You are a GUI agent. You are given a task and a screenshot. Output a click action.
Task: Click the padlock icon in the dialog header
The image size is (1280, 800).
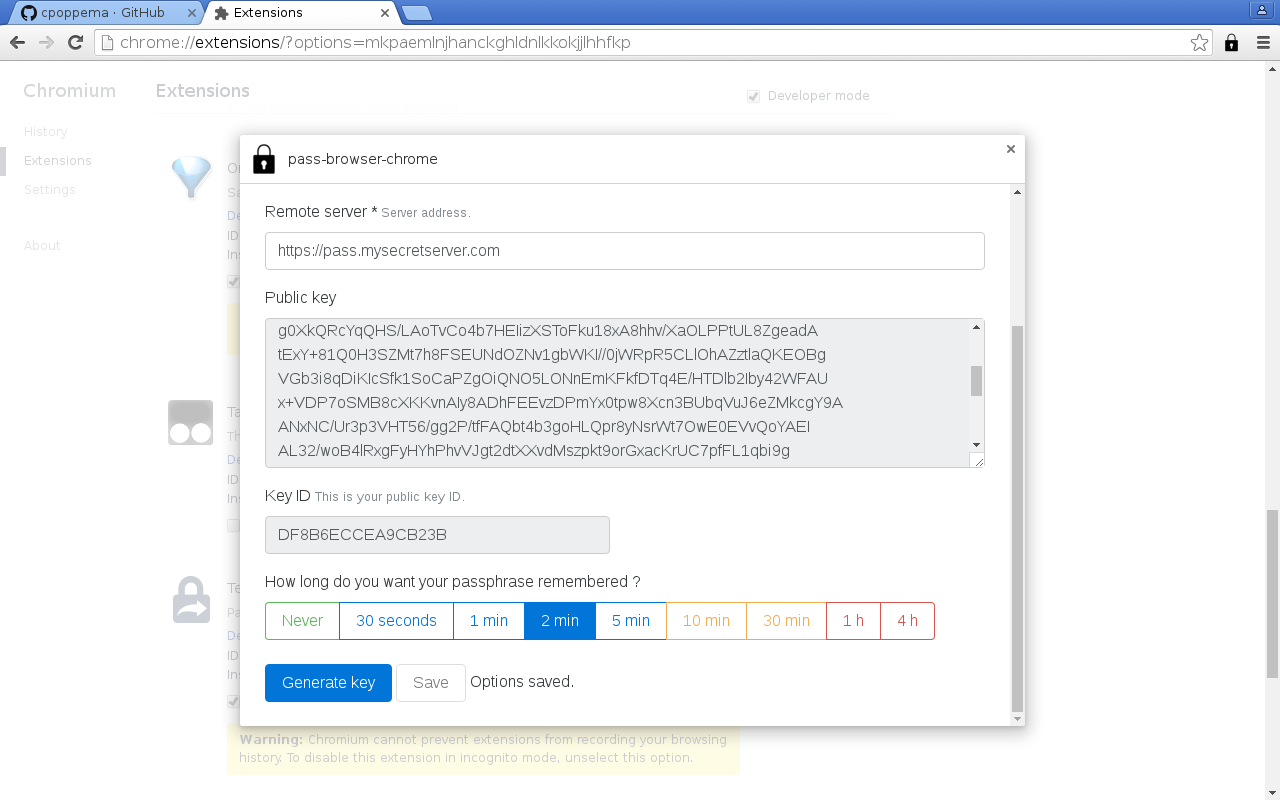pyautogui.click(x=264, y=158)
